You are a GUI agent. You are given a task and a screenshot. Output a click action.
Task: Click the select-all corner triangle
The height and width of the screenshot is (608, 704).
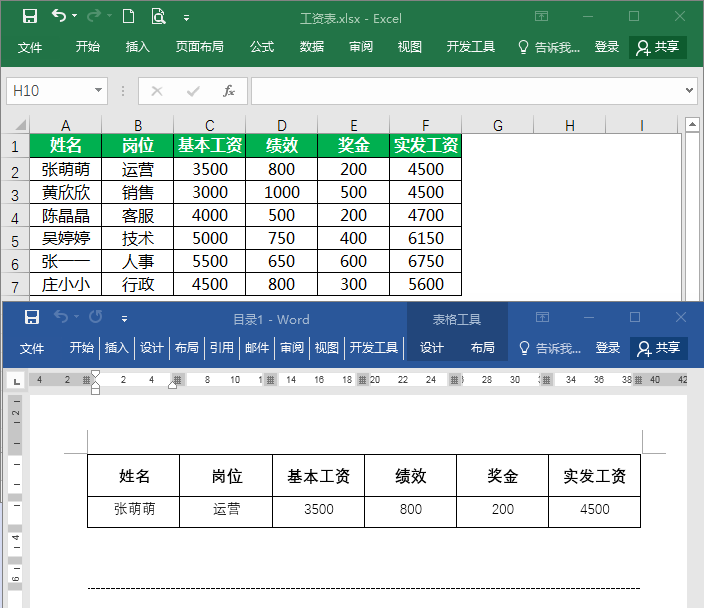click(20, 124)
